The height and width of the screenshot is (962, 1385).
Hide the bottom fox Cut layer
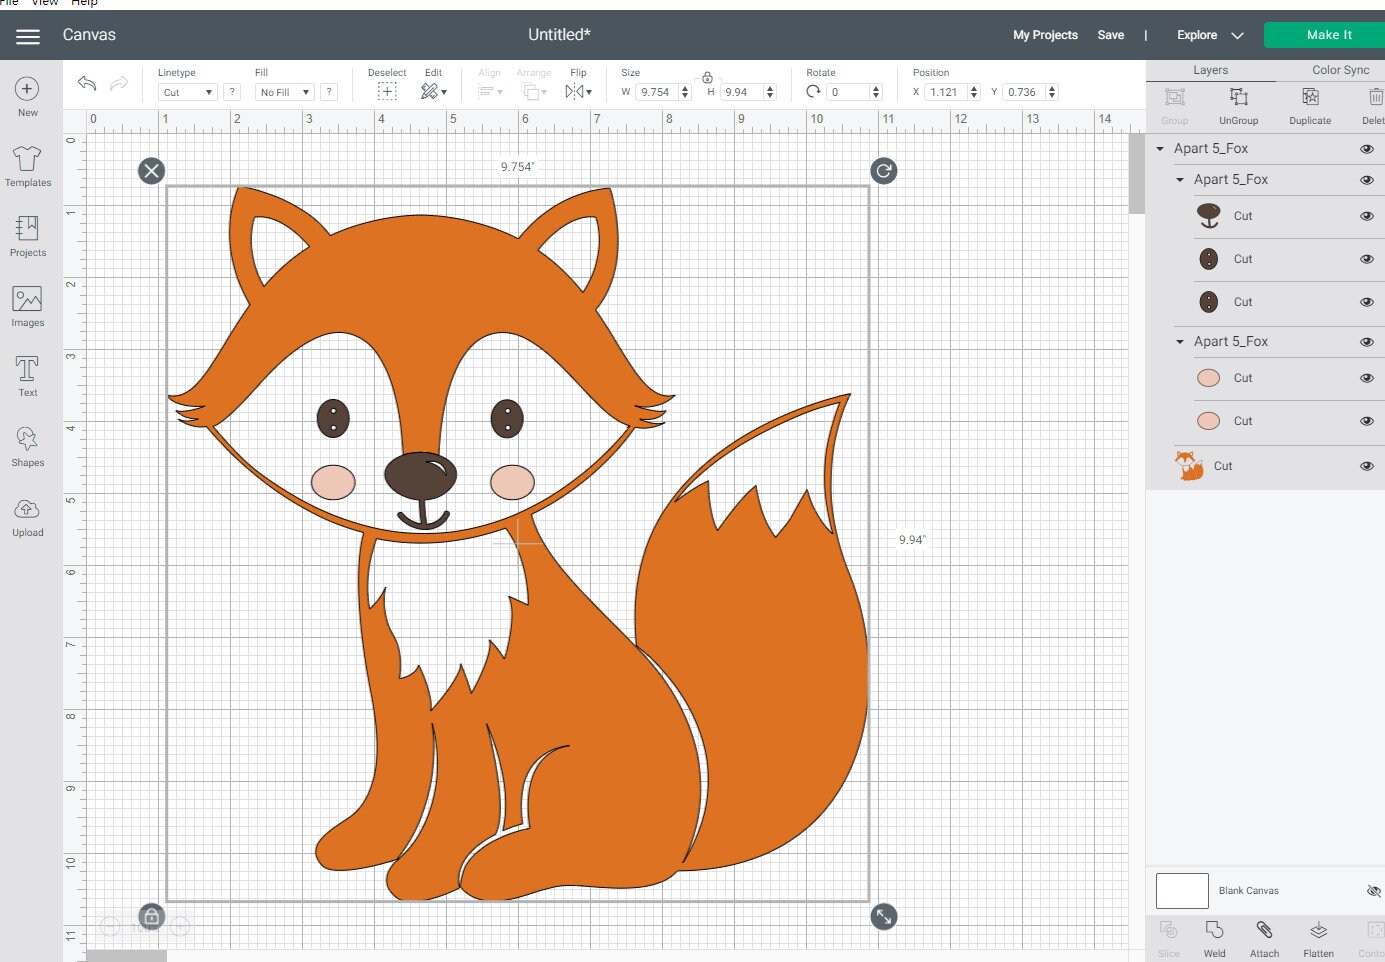1366,465
